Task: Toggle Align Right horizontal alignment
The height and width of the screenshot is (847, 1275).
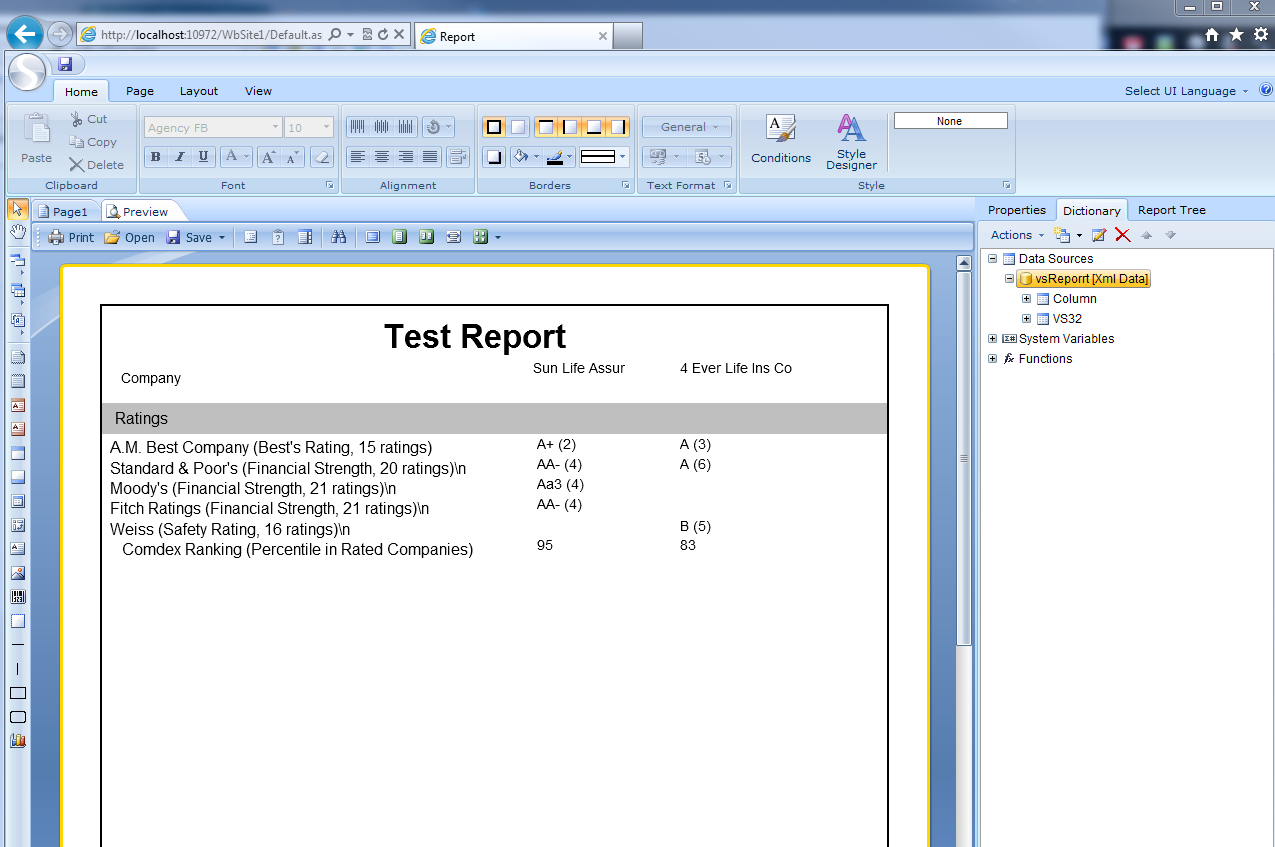Action: (x=405, y=156)
